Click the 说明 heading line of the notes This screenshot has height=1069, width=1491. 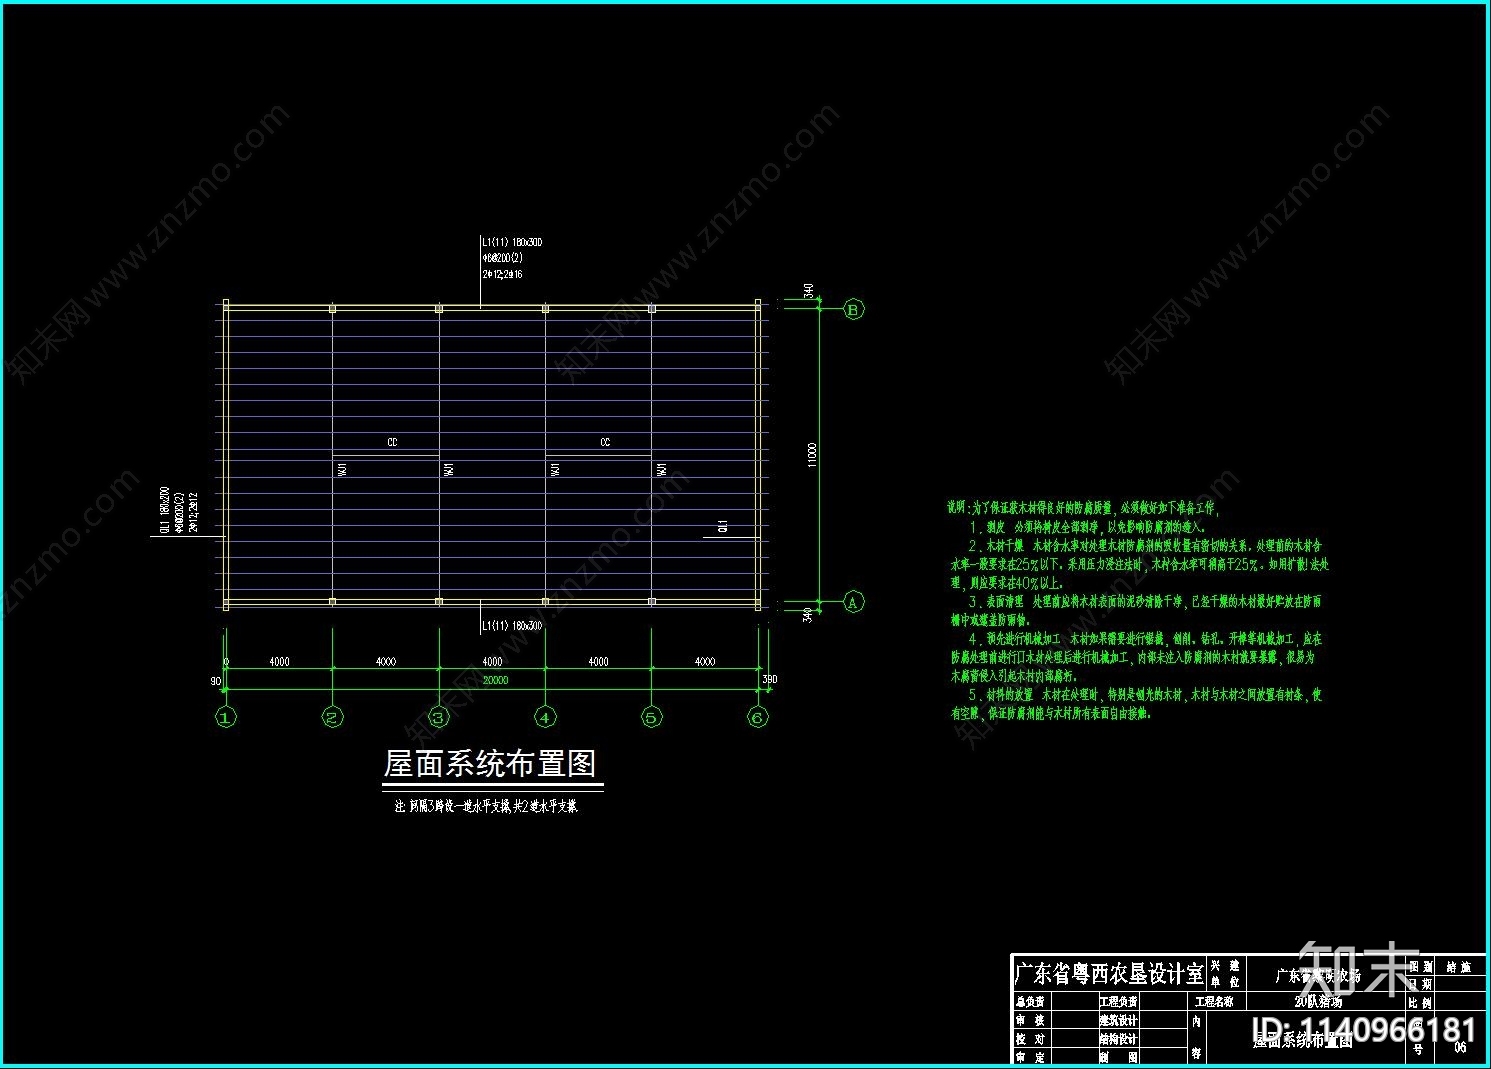coord(1085,508)
